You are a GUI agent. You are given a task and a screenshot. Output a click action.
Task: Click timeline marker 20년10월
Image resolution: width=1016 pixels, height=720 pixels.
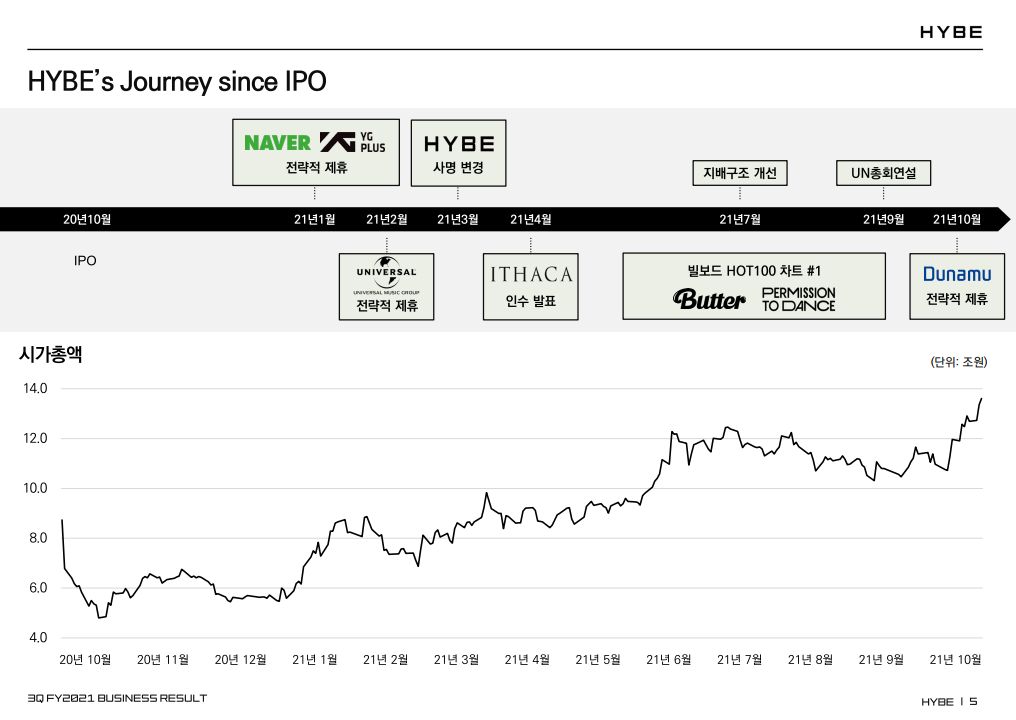click(87, 219)
